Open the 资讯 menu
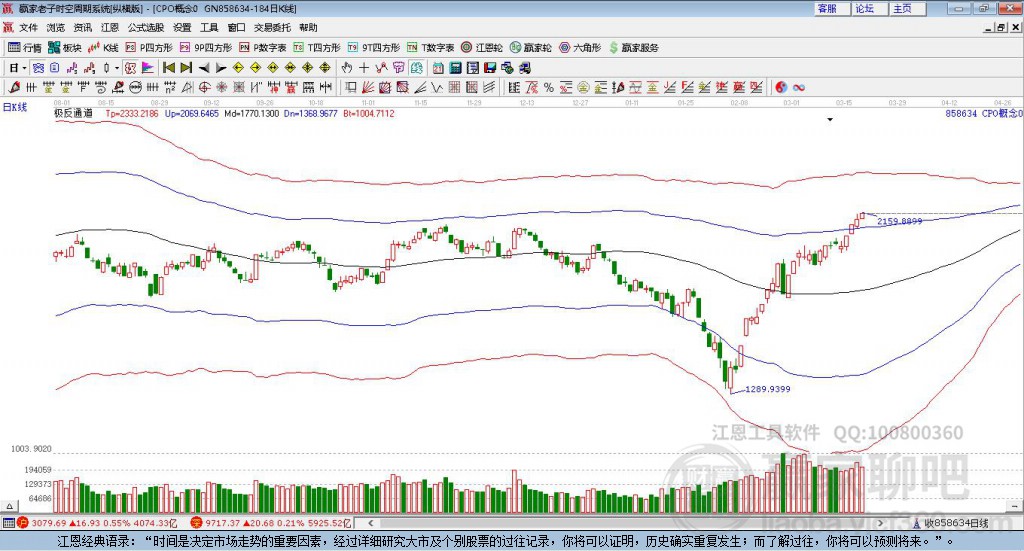 click(x=82, y=27)
